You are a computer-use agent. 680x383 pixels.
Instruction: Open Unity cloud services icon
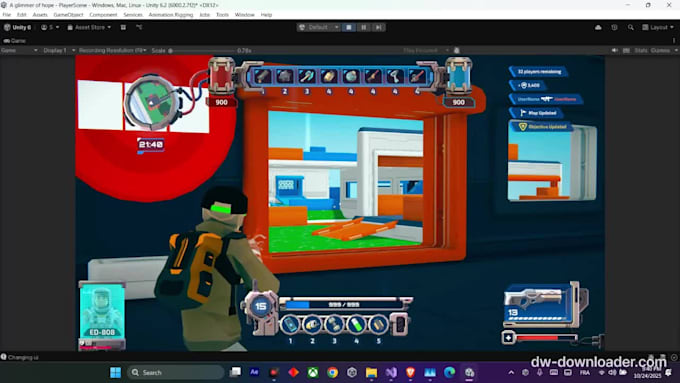[x=598, y=27]
